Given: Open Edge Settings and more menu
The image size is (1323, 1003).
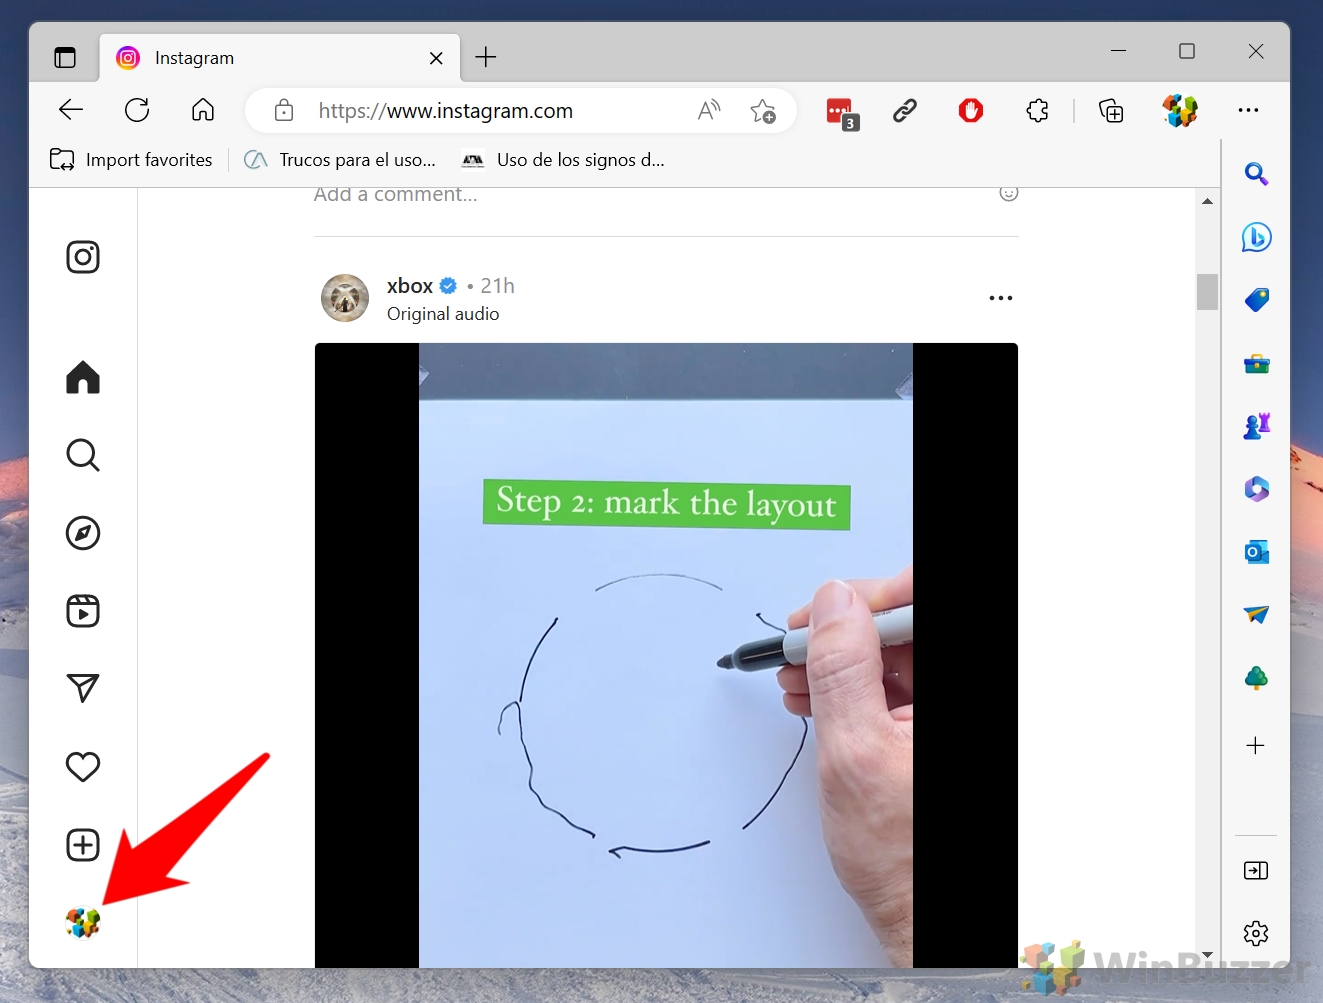Looking at the screenshot, I should [x=1248, y=110].
